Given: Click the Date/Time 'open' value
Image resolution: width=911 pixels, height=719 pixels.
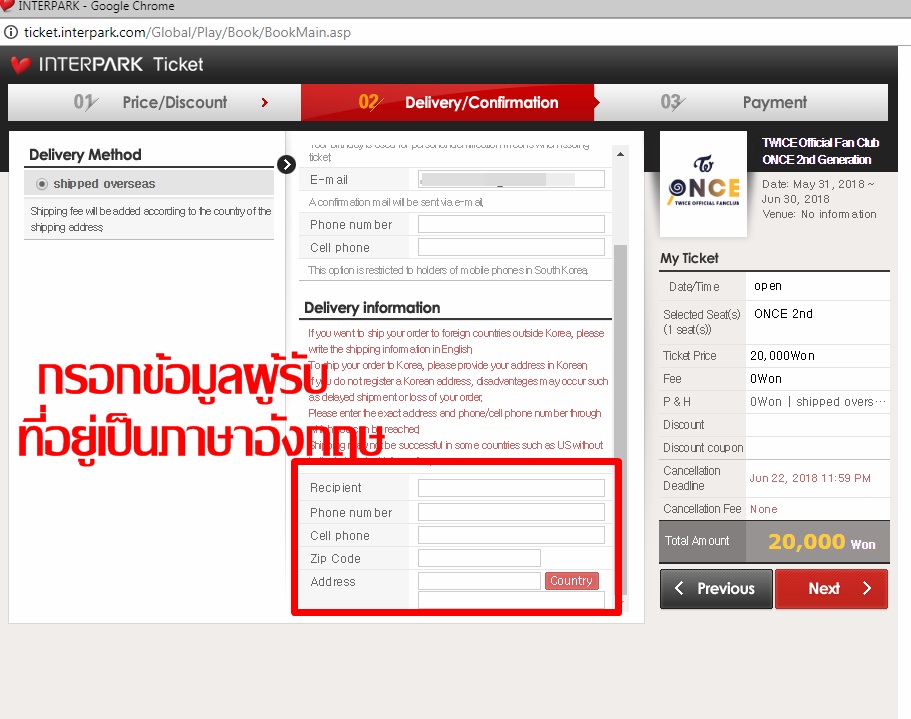Looking at the screenshot, I should (767, 286).
